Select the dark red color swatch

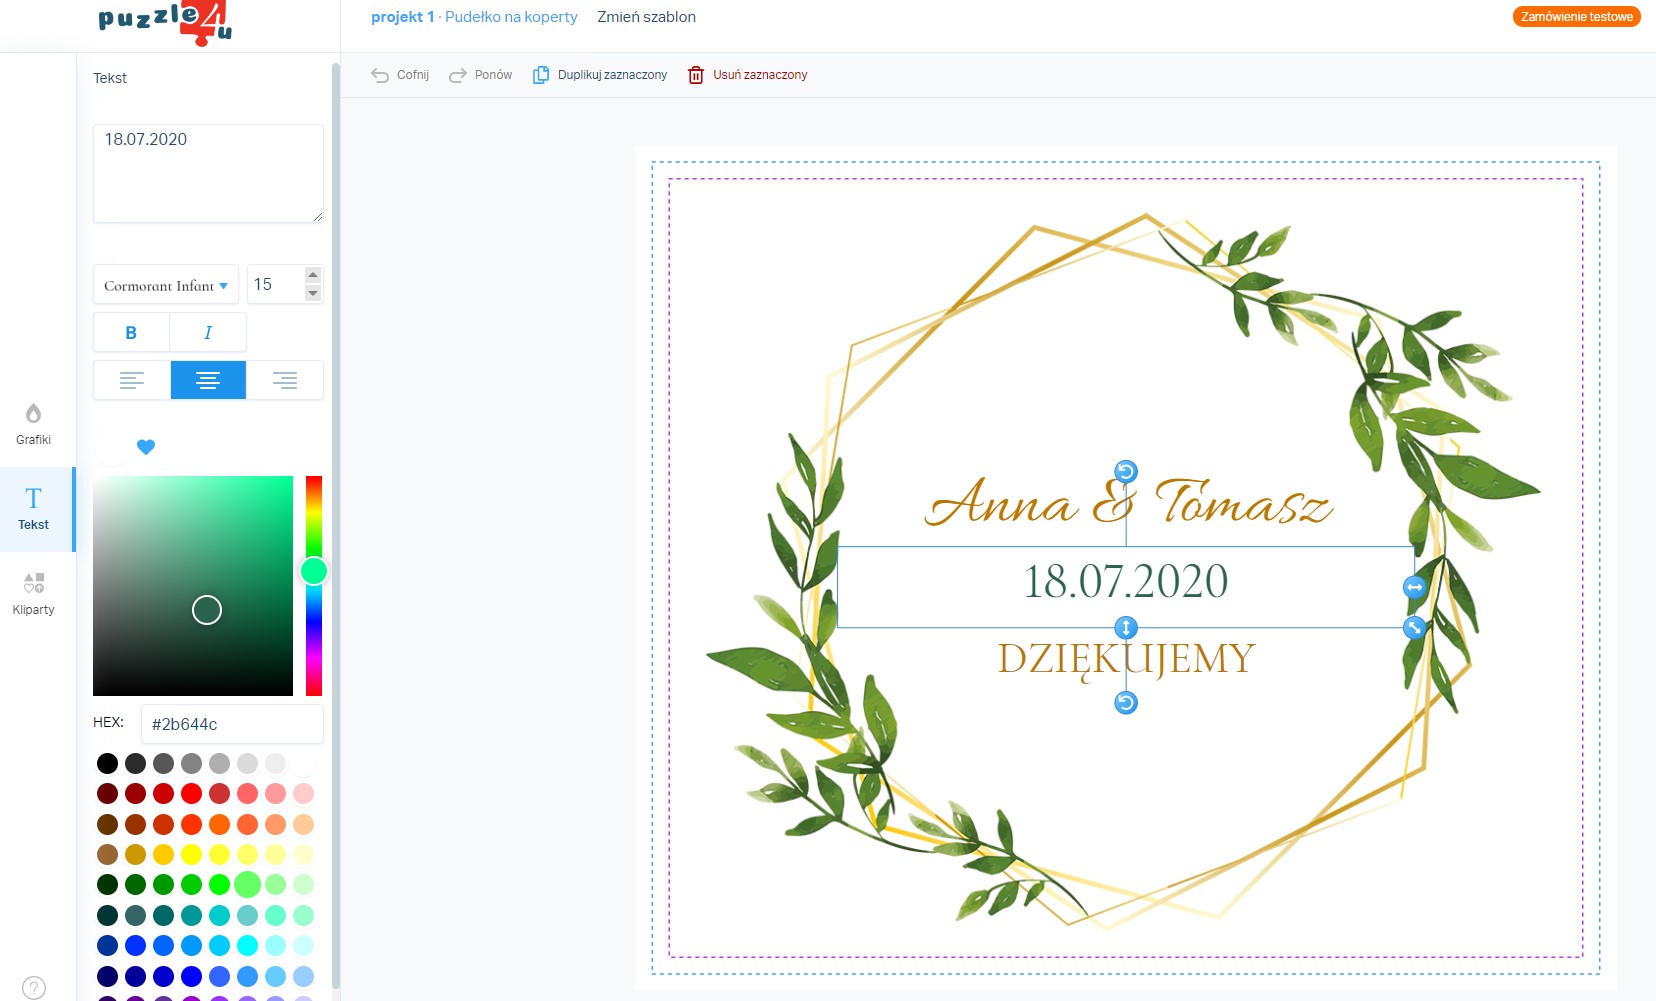(x=107, y=794)
